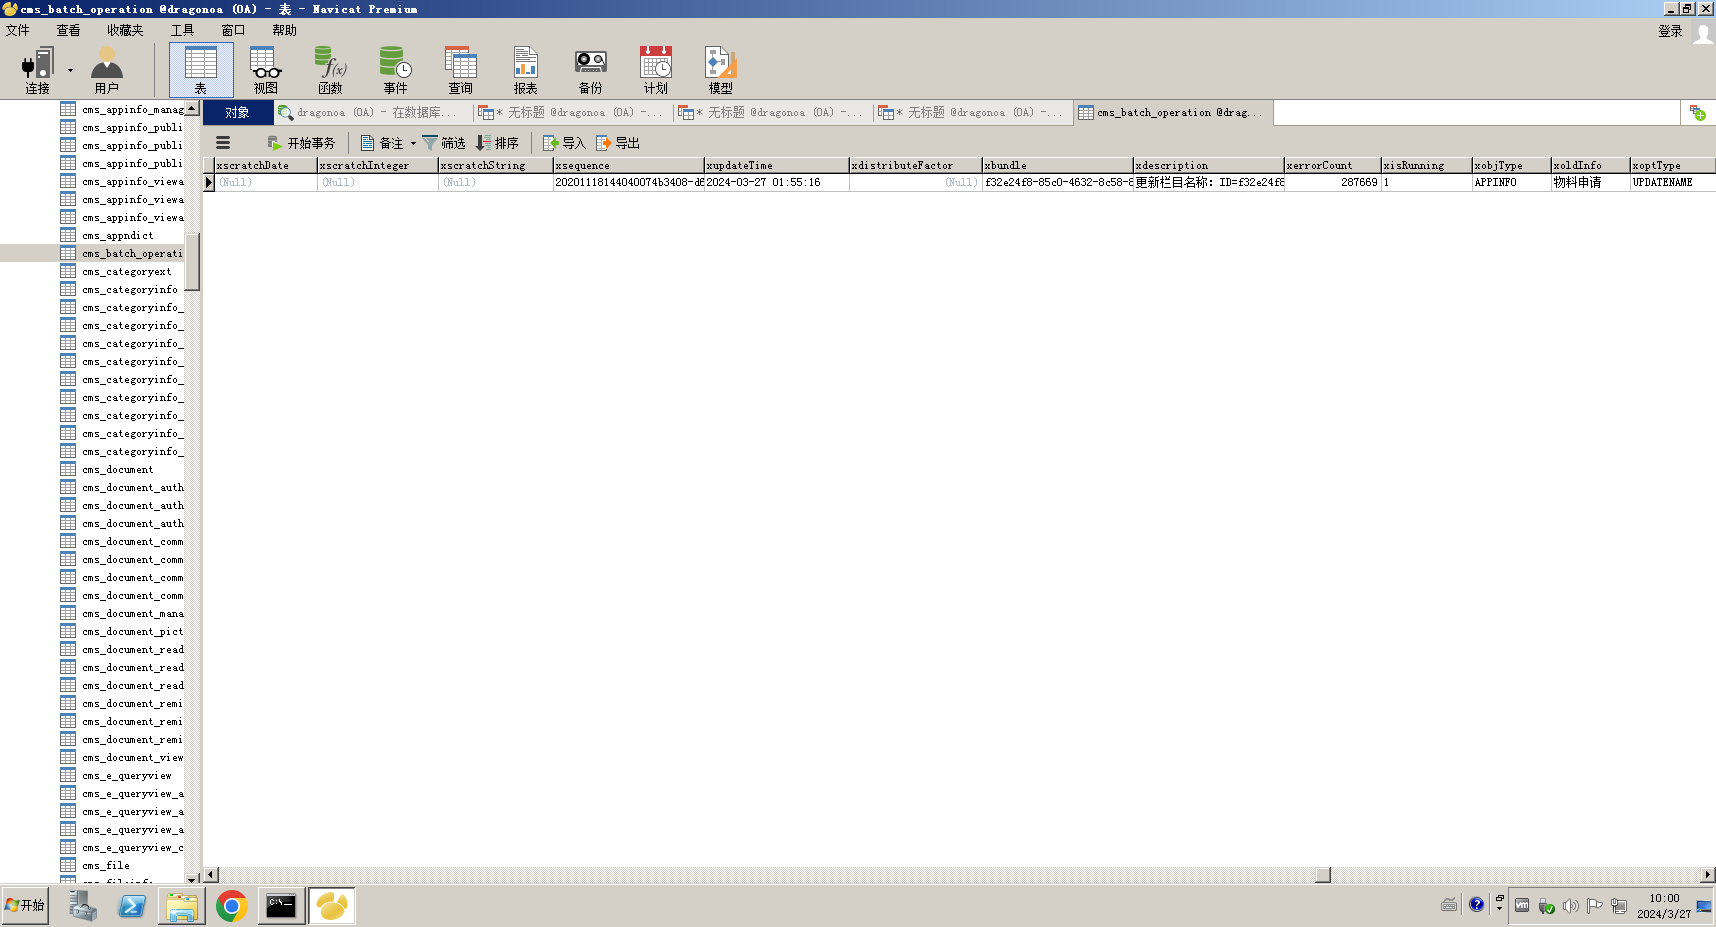Click the 备份 (Backup) toolbar icon
1716x927 pixels.
click(x=590, y=69)
